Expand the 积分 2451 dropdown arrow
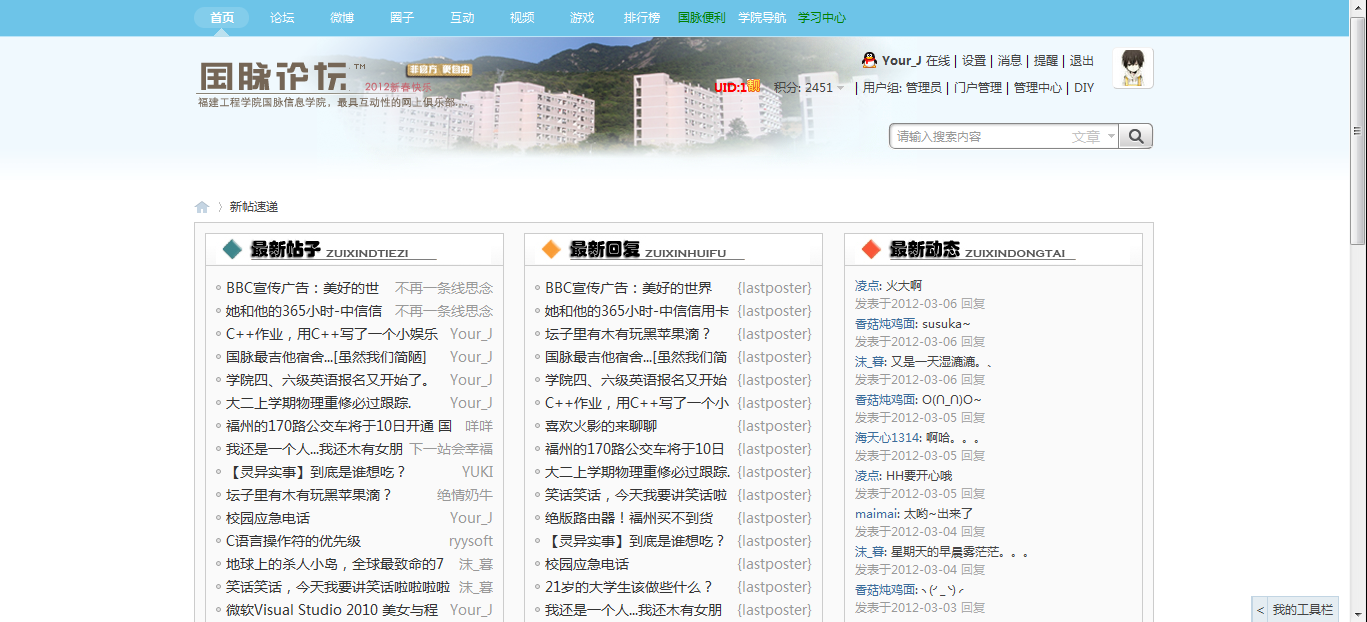The width and height of the screenshot is (1367, 622). tap(841, 88)
